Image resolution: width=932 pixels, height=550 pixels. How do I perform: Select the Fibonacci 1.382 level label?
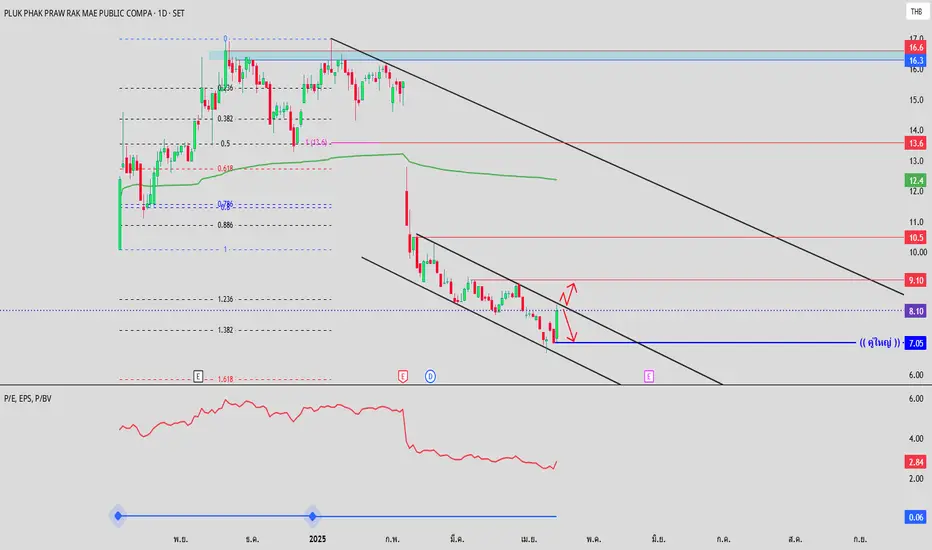pos(225,330)
